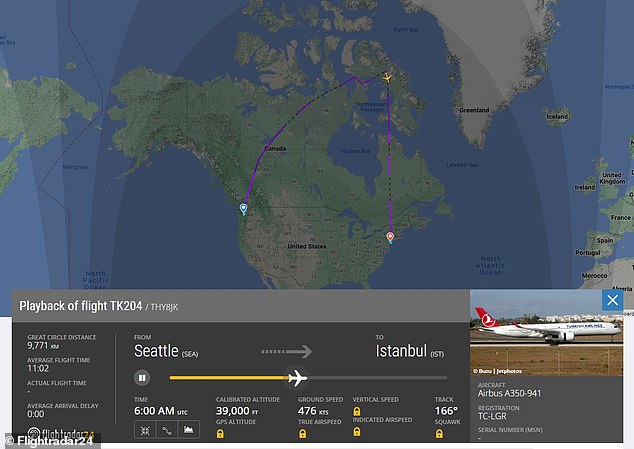Click the lock icon under GPS Altitude

point(220,433)
